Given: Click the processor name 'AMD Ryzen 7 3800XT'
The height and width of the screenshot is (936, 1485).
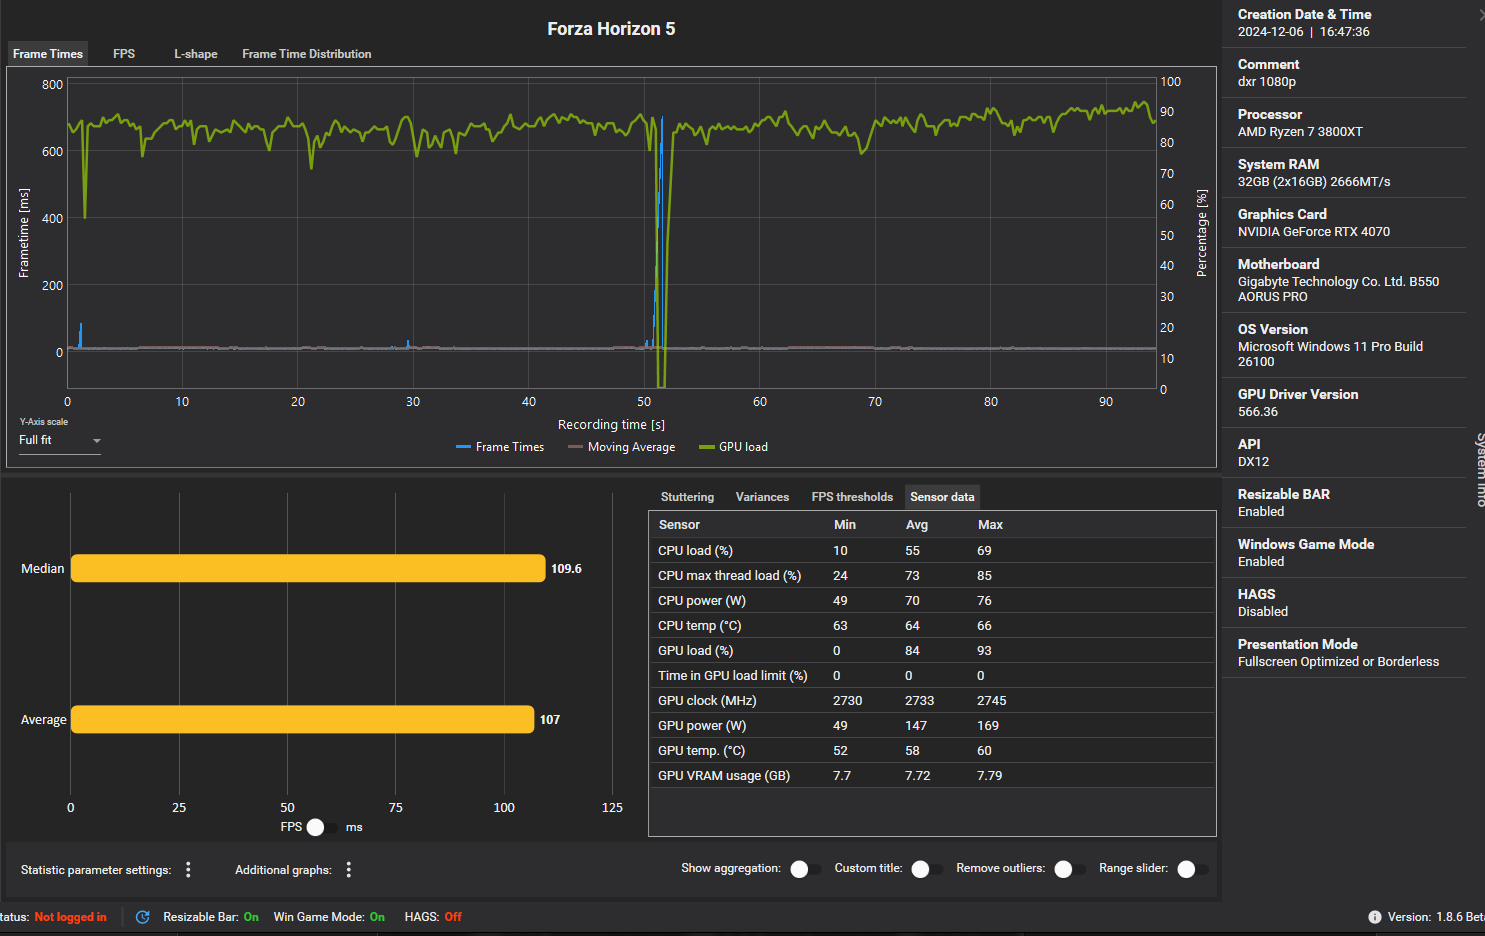Looking at the screenshot, I should tap(1300, 132).
